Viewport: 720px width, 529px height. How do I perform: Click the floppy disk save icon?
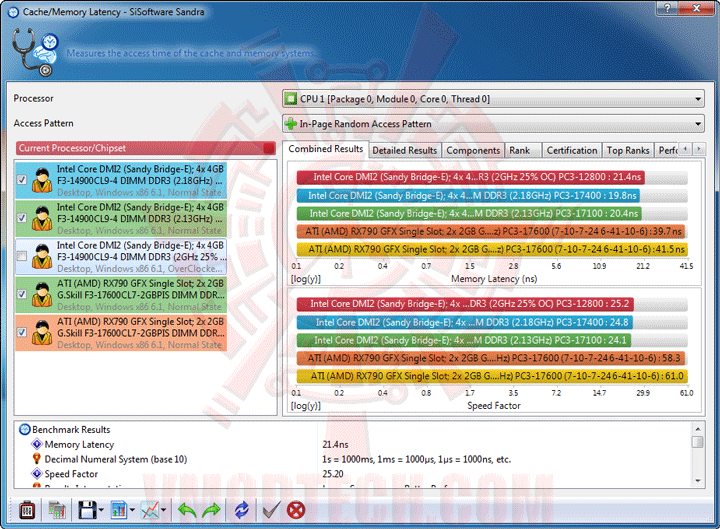tap(87, 510)
